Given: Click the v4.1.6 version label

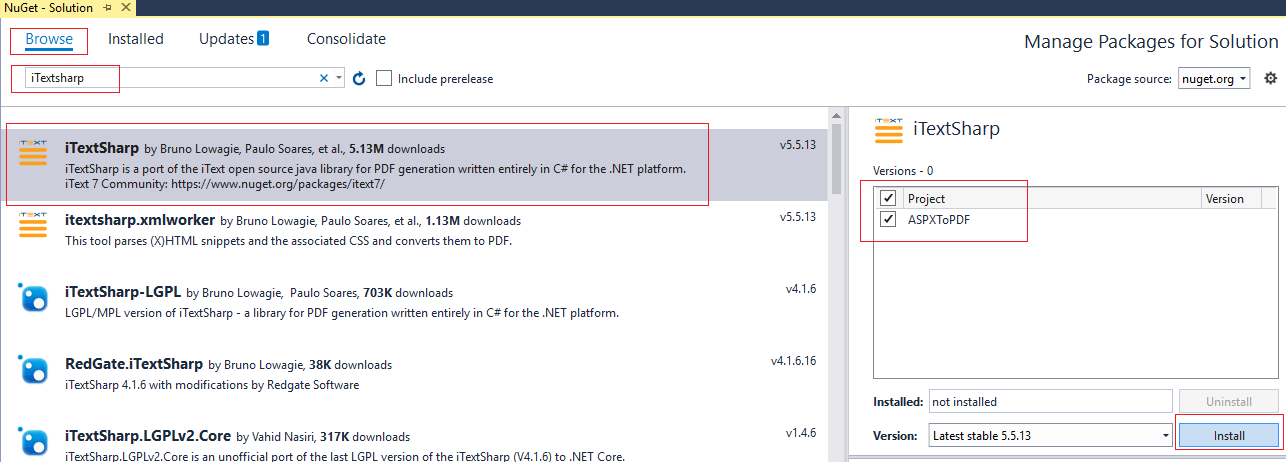Looking at the screenshot, I should pyautogui.click(x=801, y=288).
